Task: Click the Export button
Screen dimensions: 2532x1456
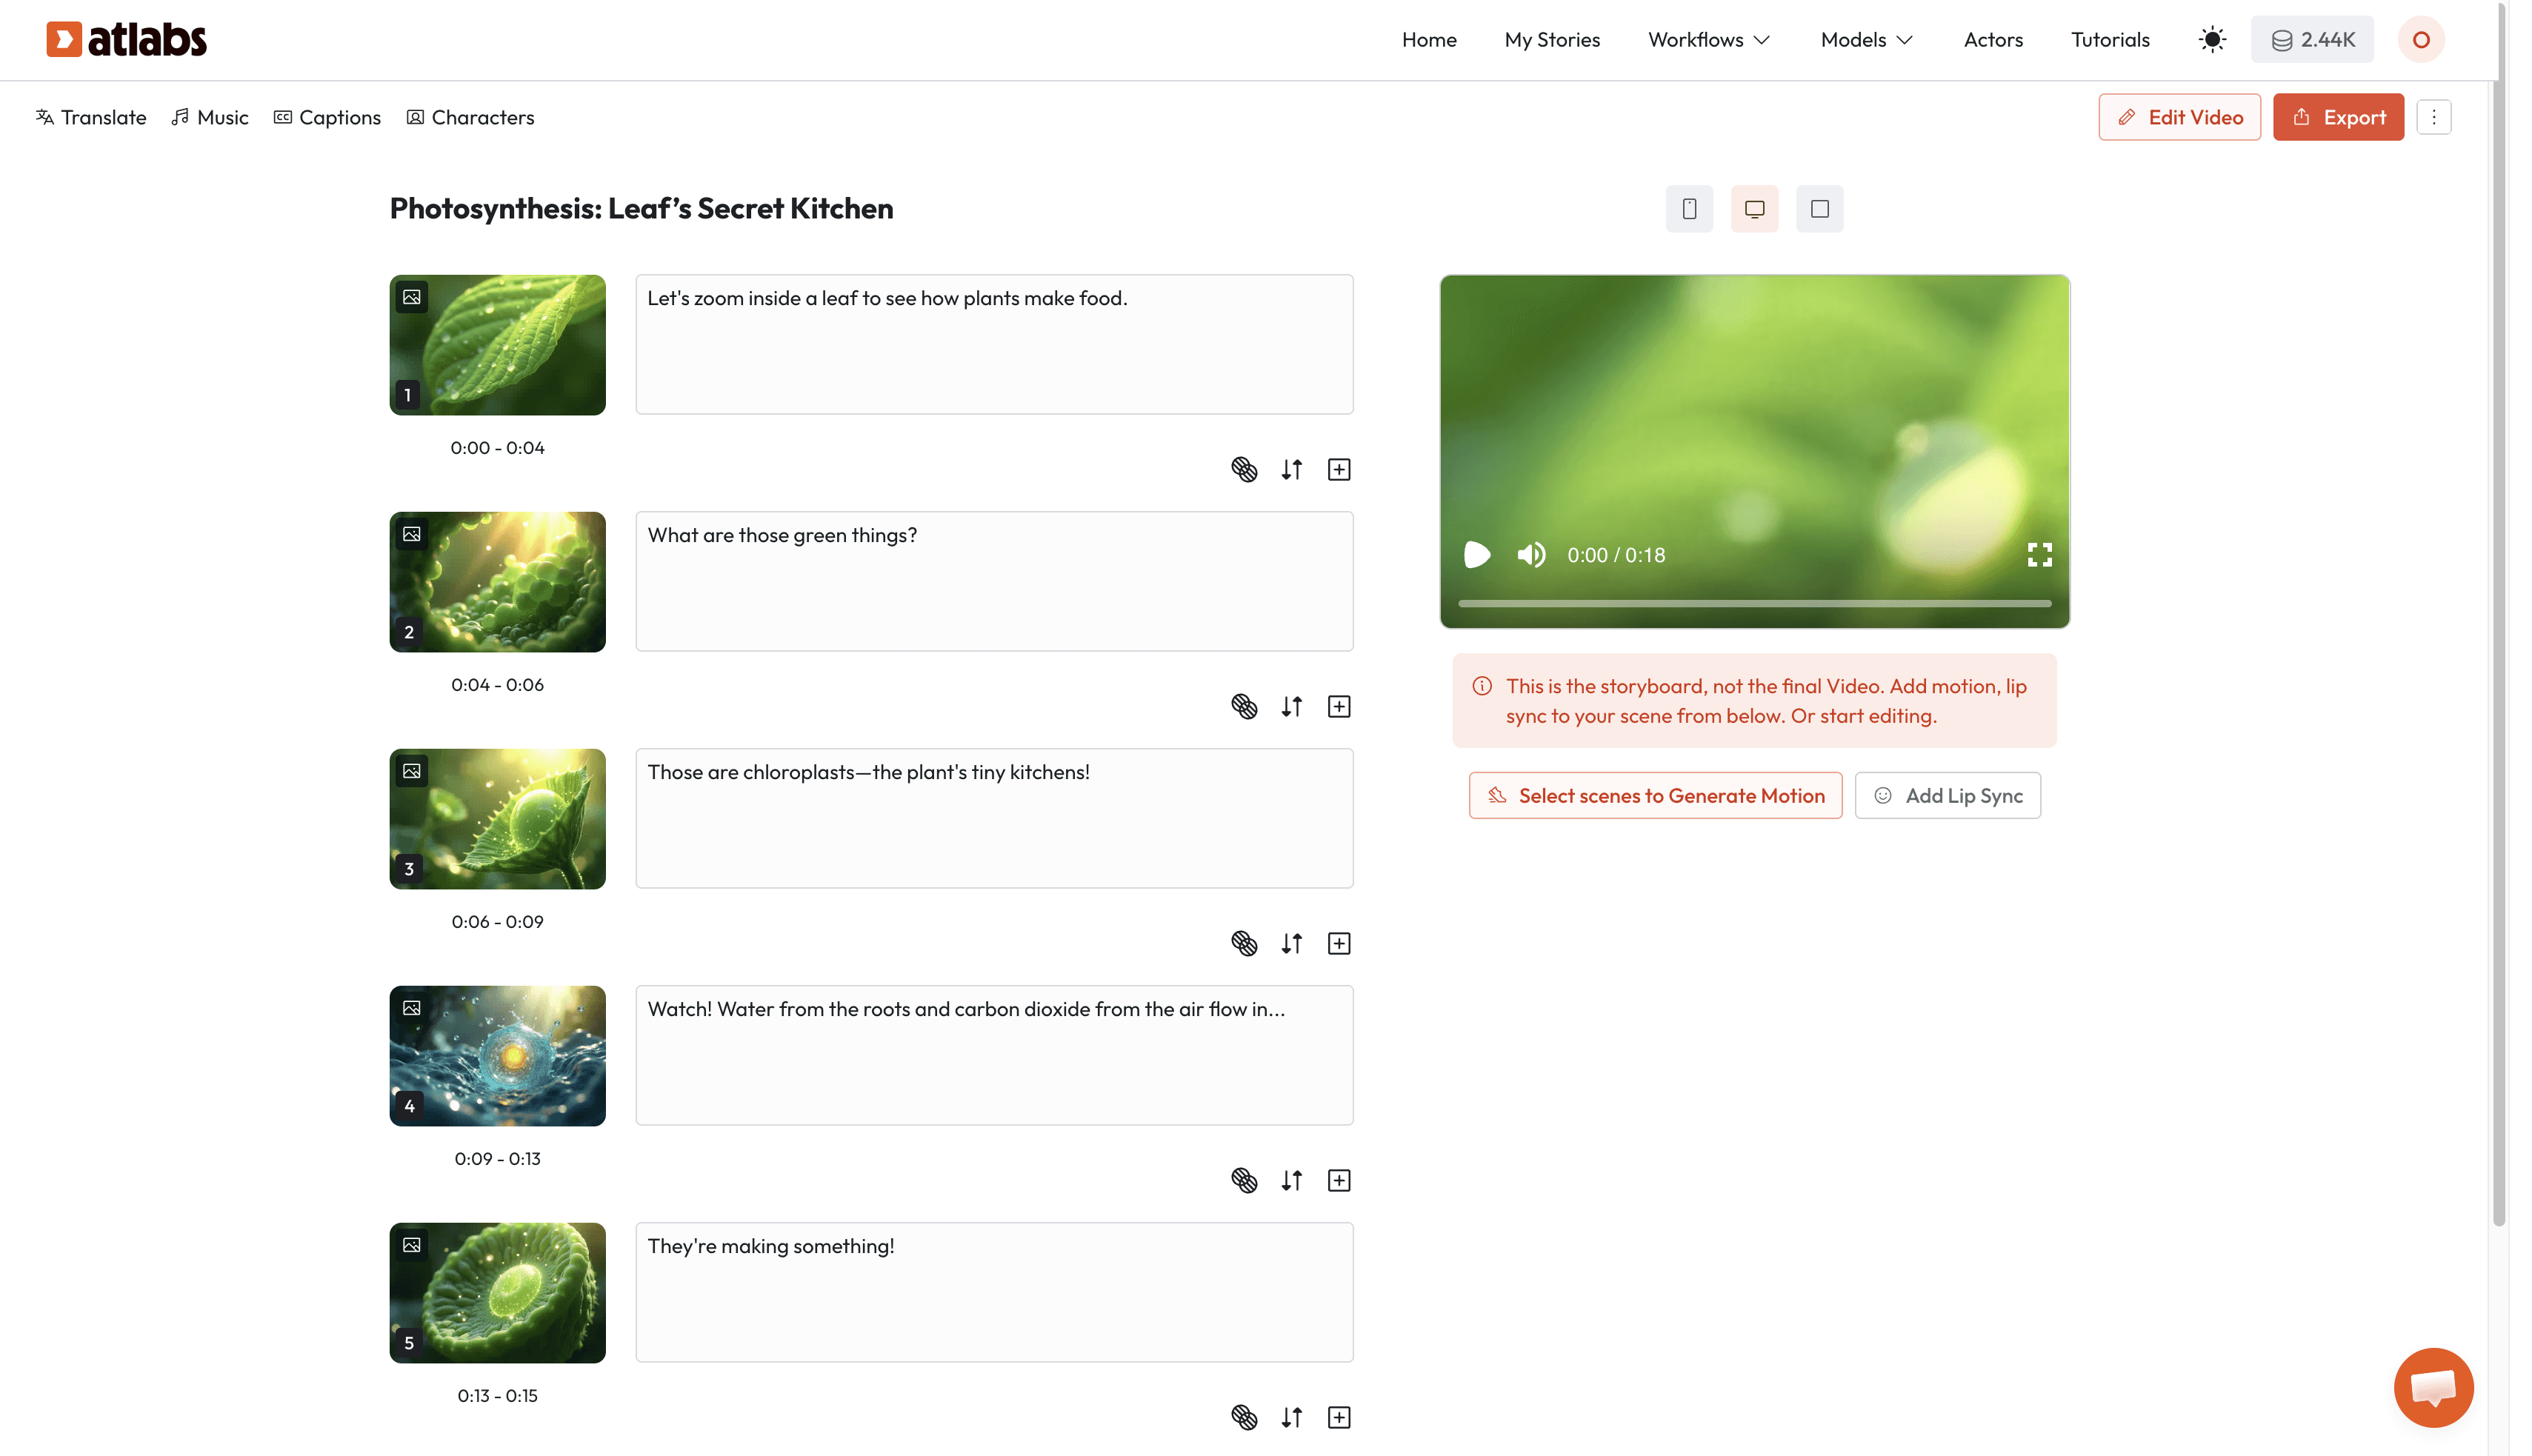Action: (2338, 117)
